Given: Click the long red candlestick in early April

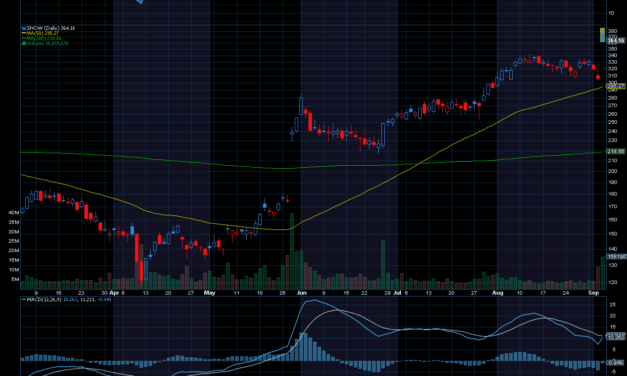Looking at the screenshot, I should pos(136,248).
